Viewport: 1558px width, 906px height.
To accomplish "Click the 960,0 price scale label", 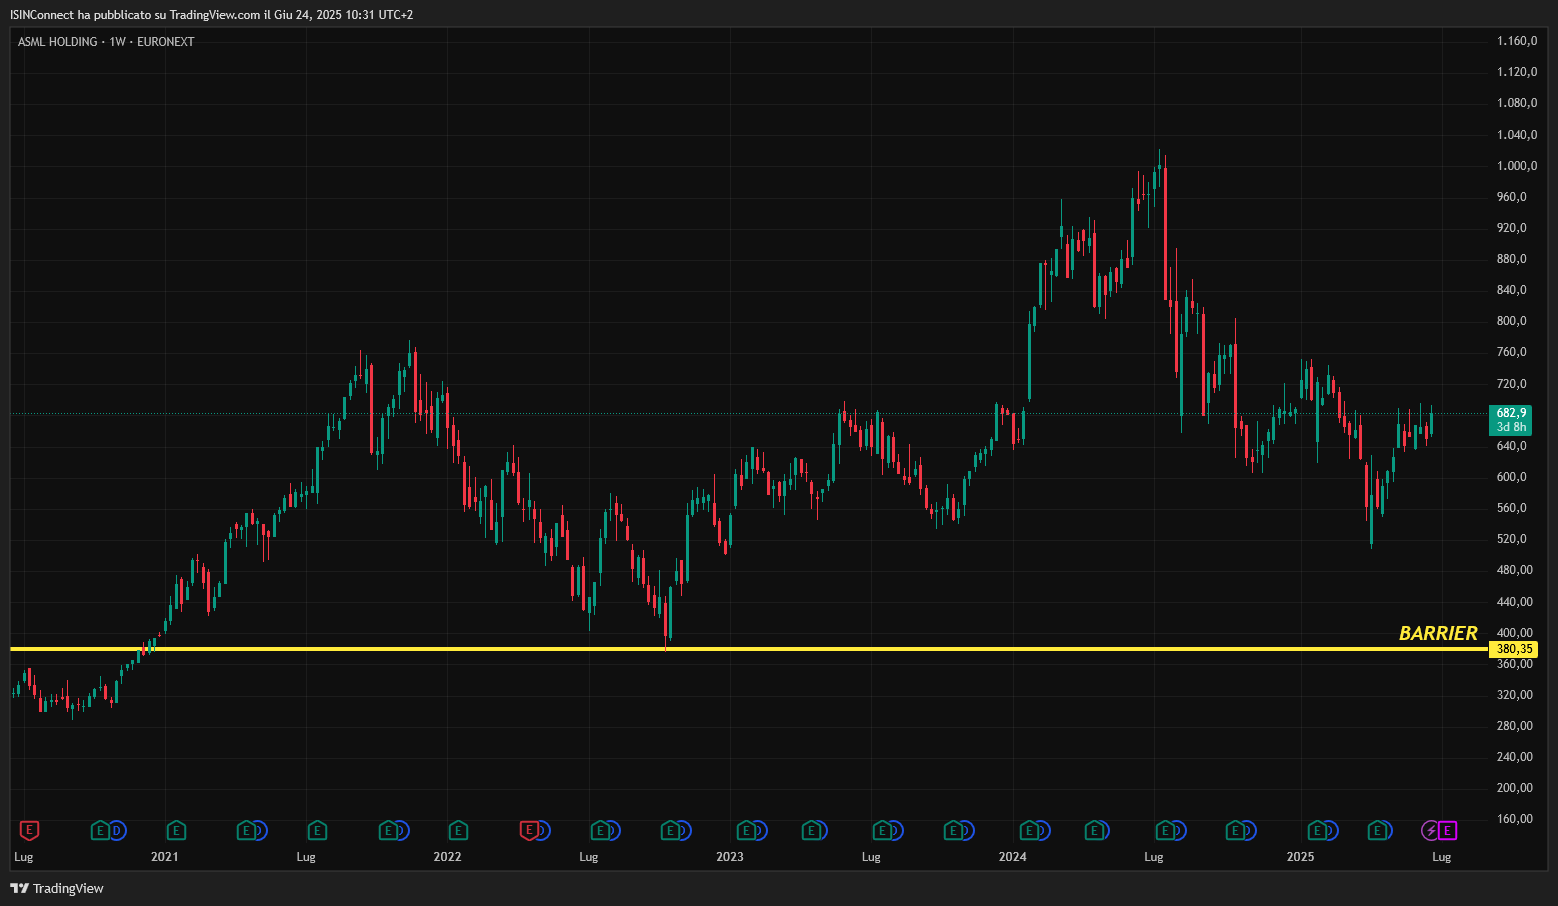I will [x=1512, y=197].
